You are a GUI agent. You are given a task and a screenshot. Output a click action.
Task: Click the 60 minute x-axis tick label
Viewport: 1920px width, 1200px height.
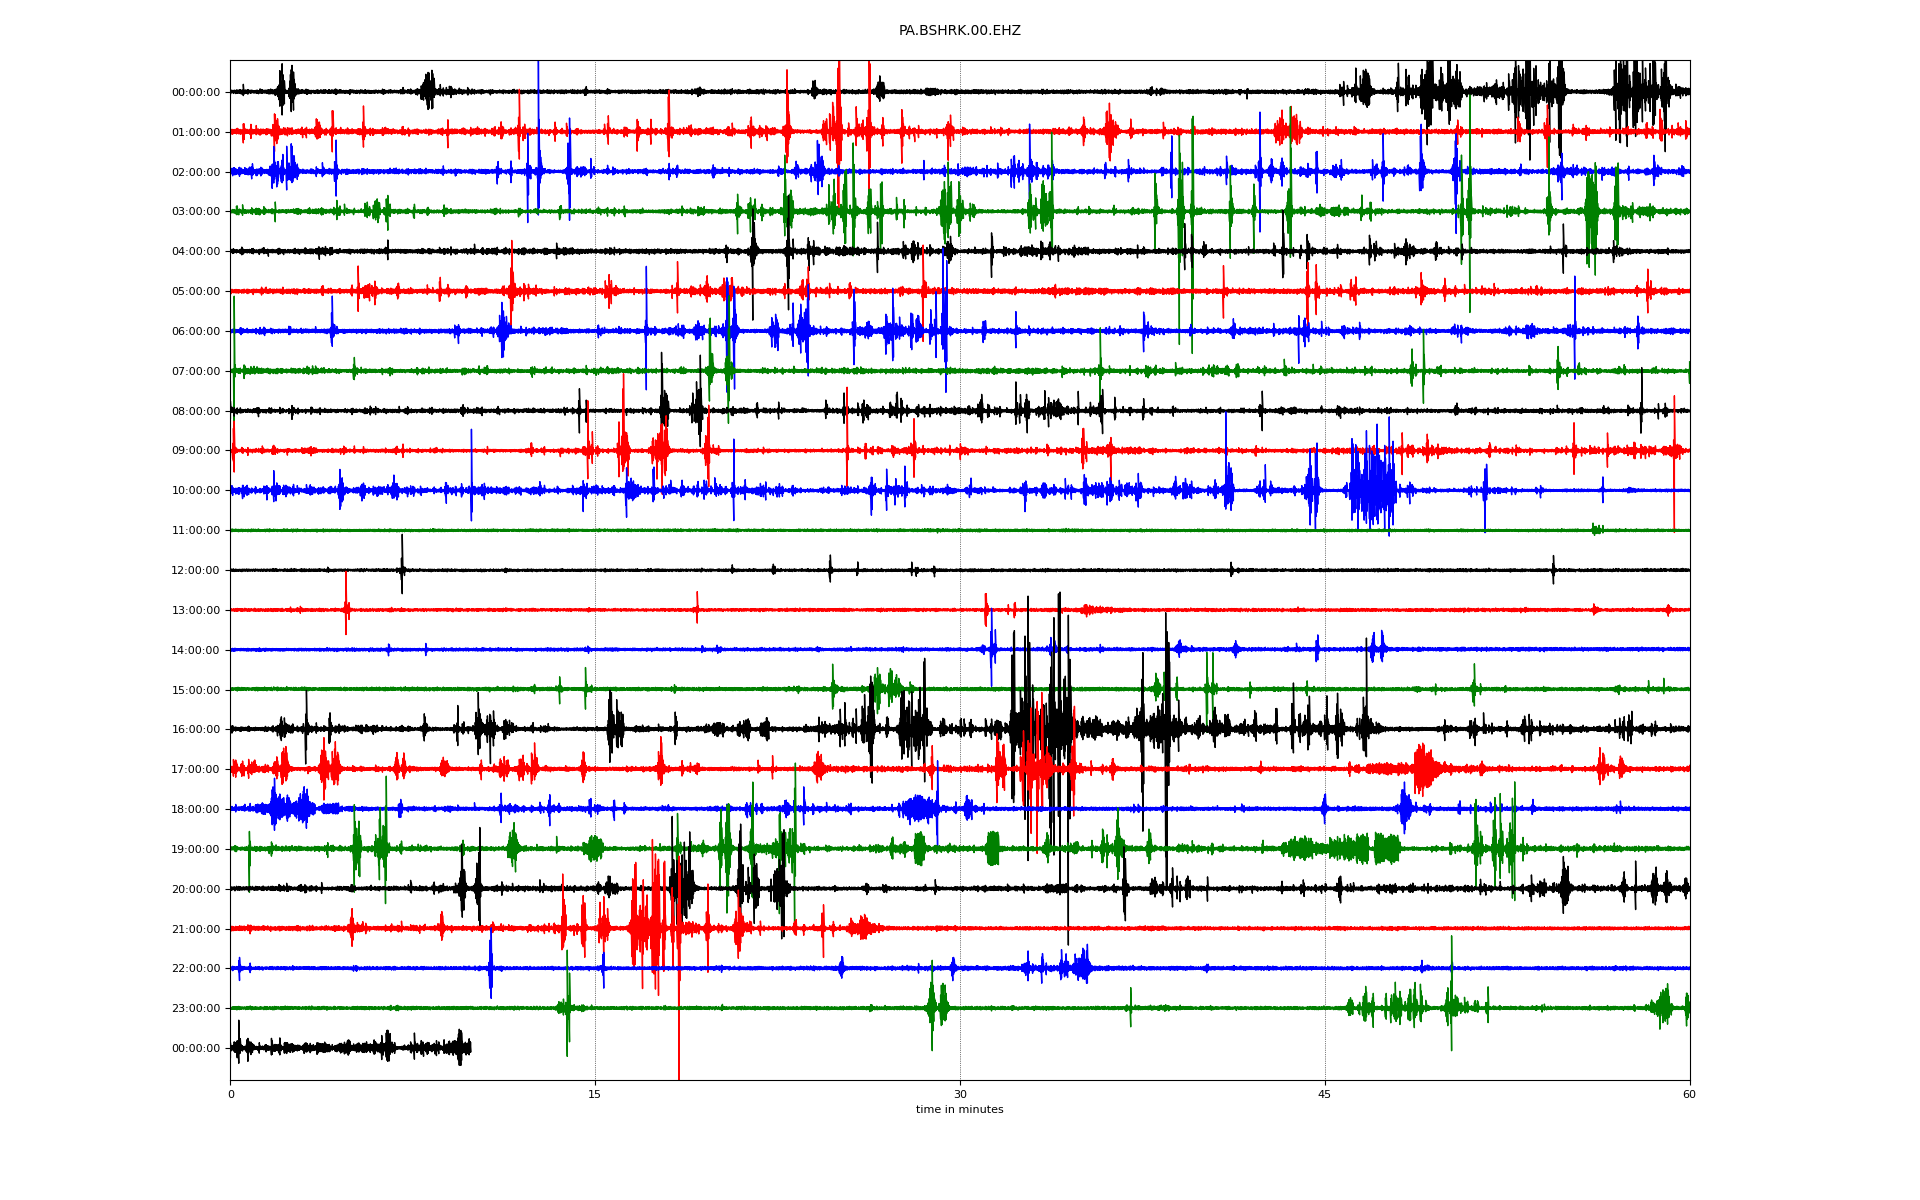(x=1689, y=1094)
